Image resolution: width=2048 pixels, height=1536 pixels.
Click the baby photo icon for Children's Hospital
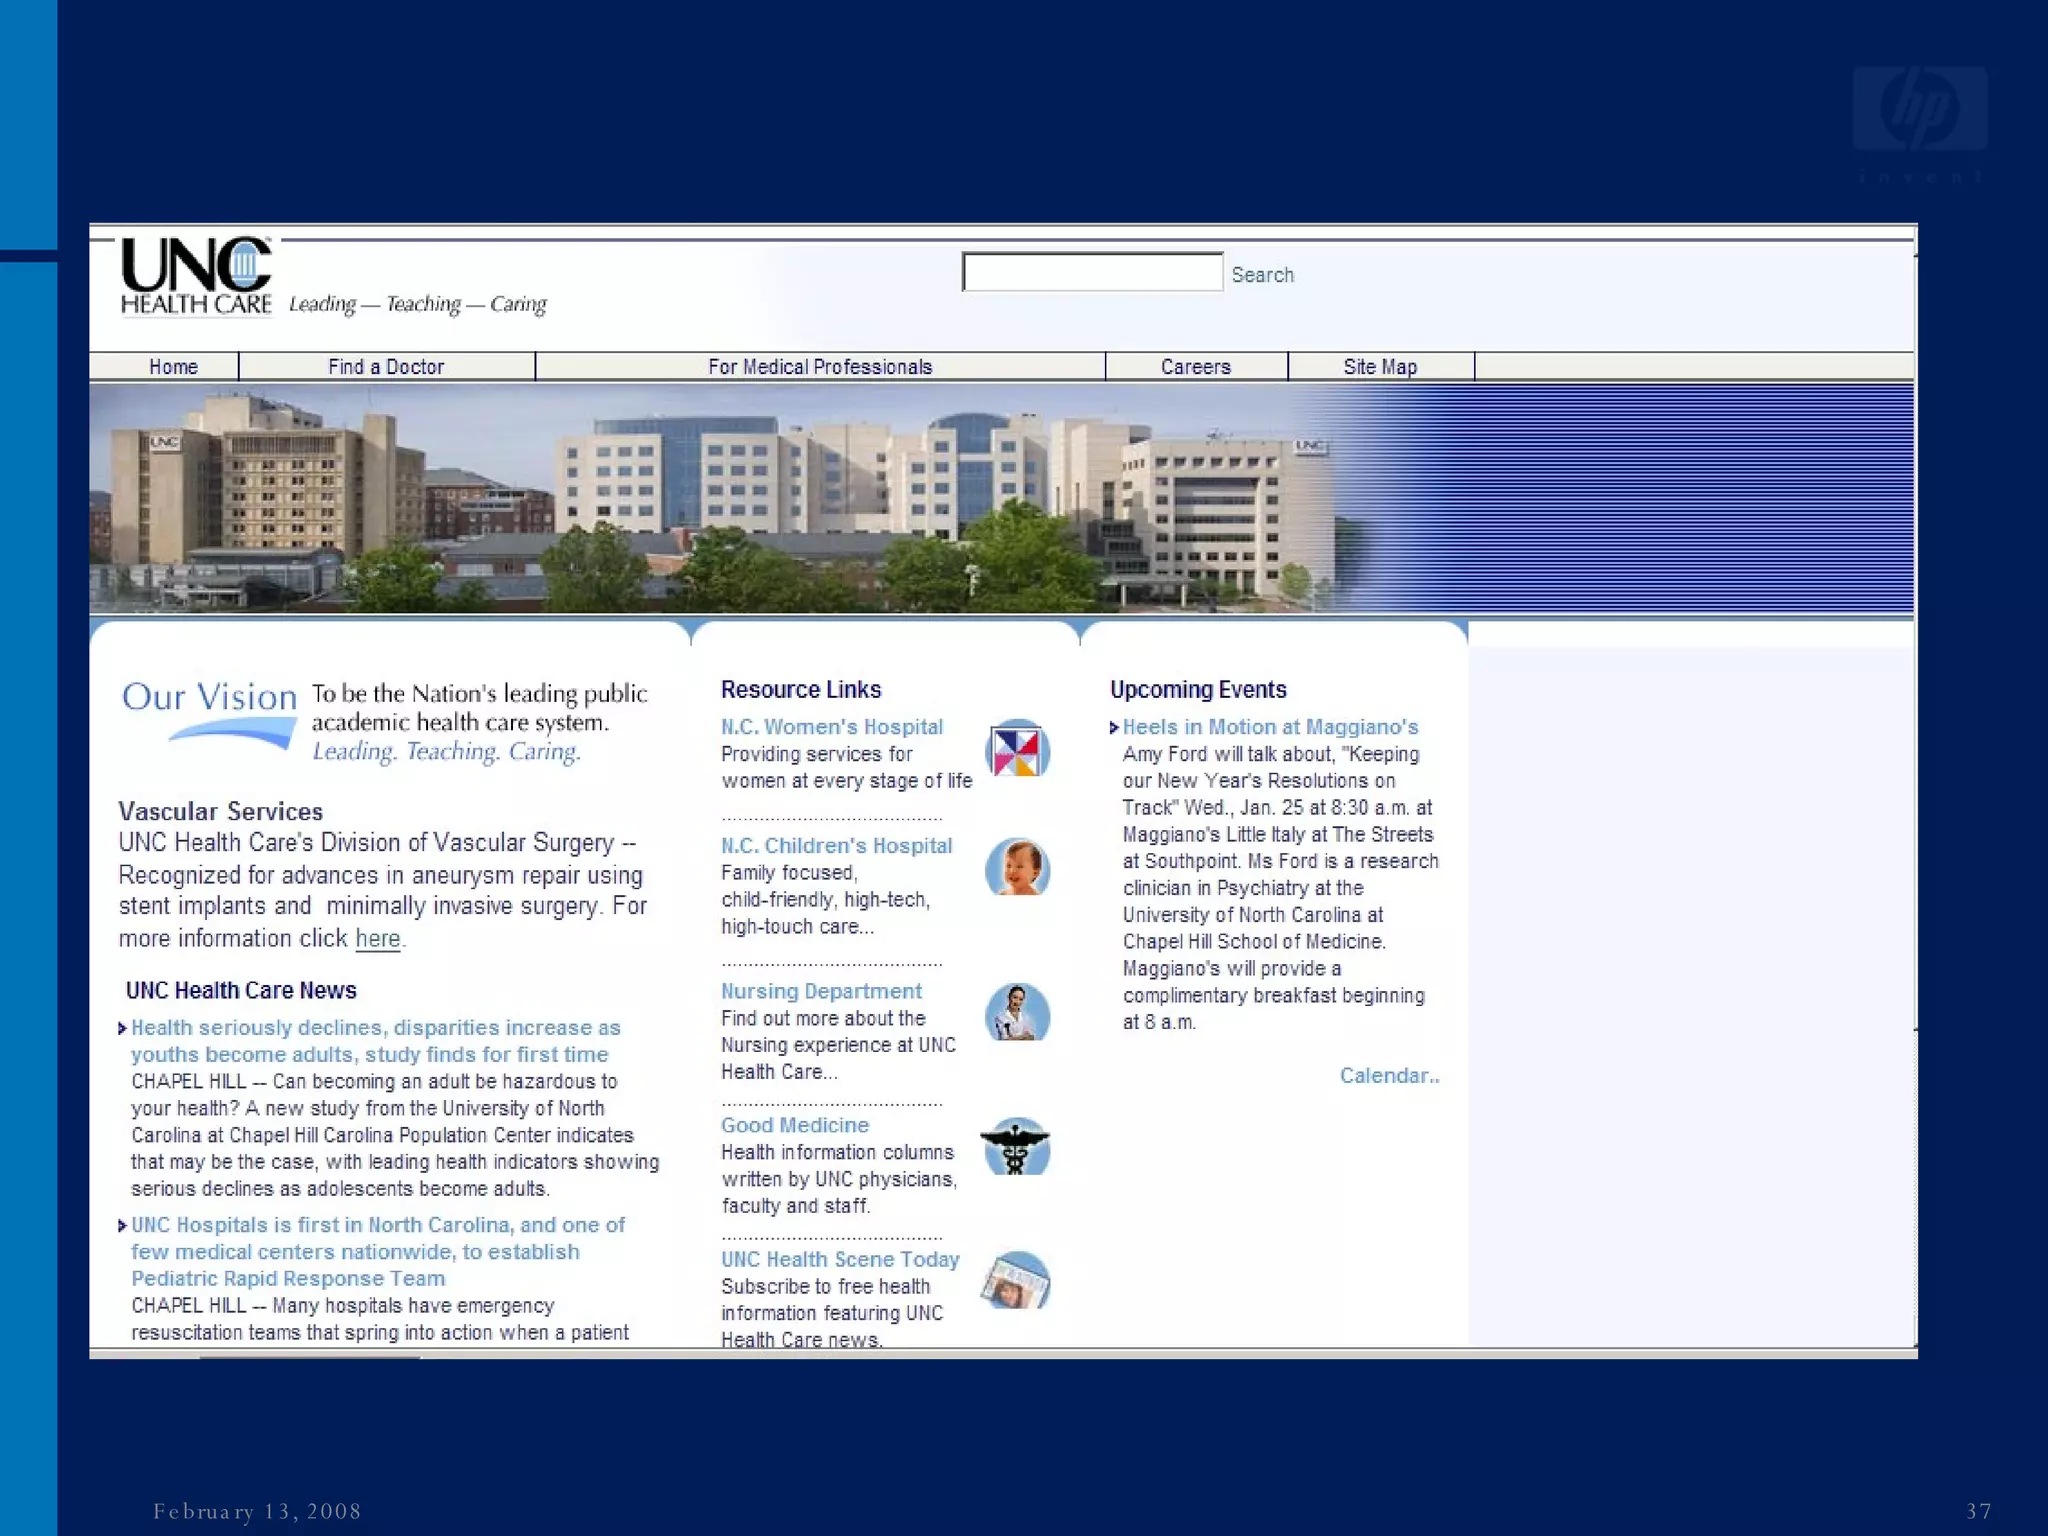click(1017, 867)
